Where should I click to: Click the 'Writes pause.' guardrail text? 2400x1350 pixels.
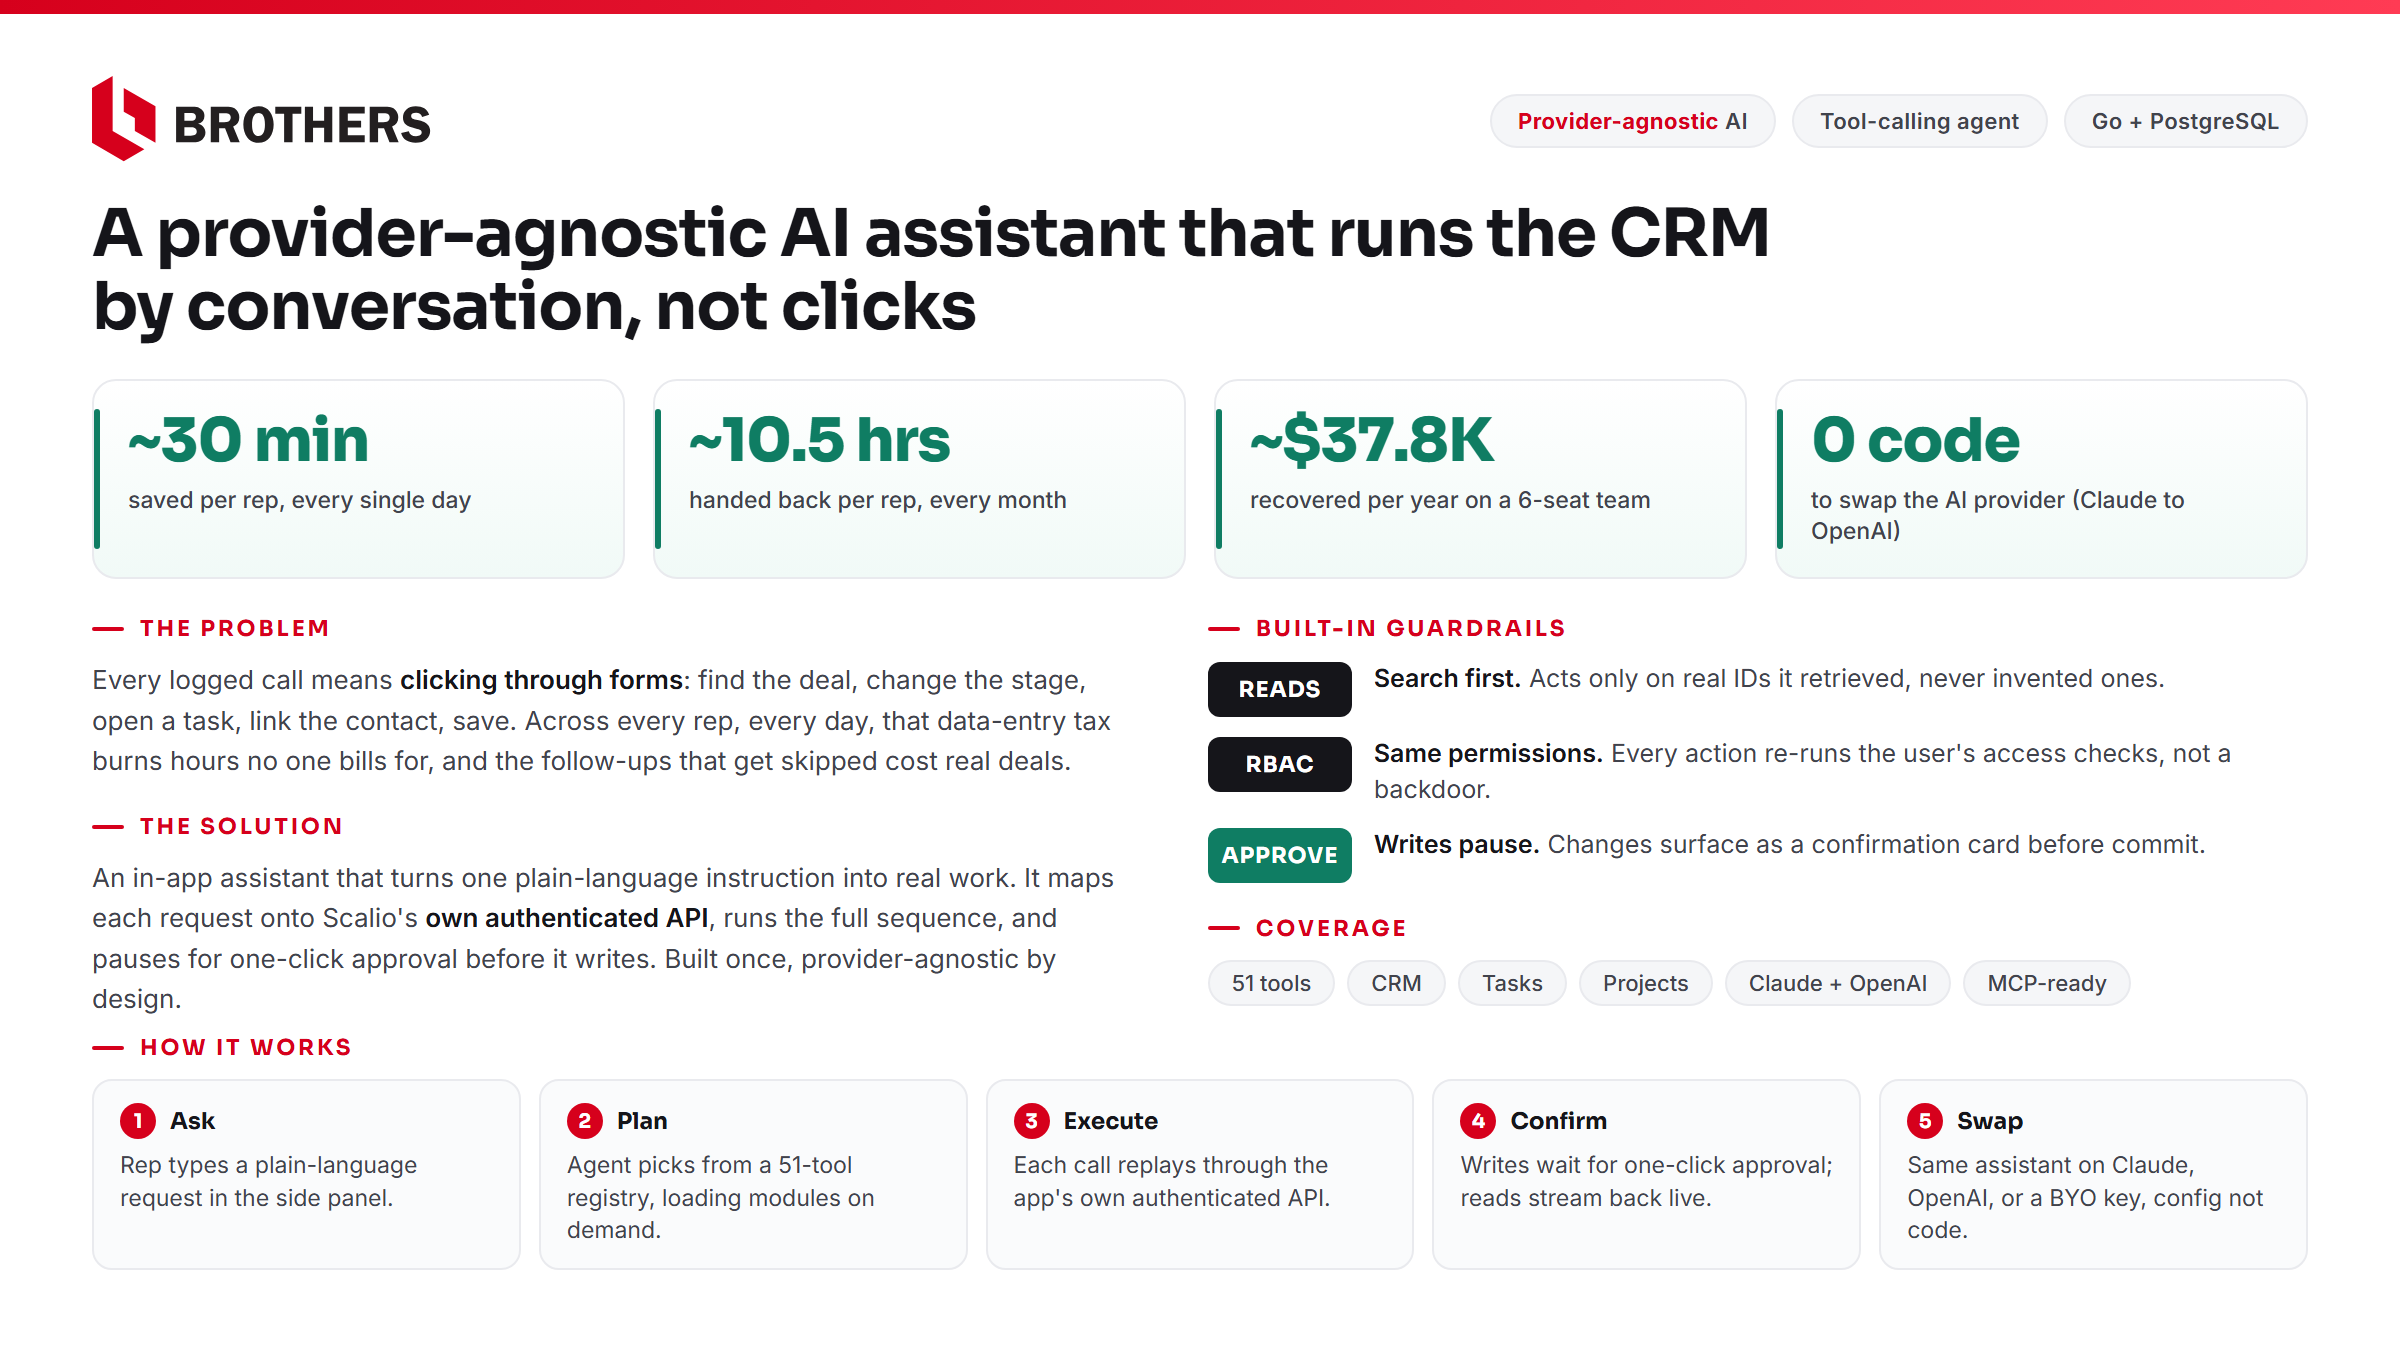pos(1455,845)
